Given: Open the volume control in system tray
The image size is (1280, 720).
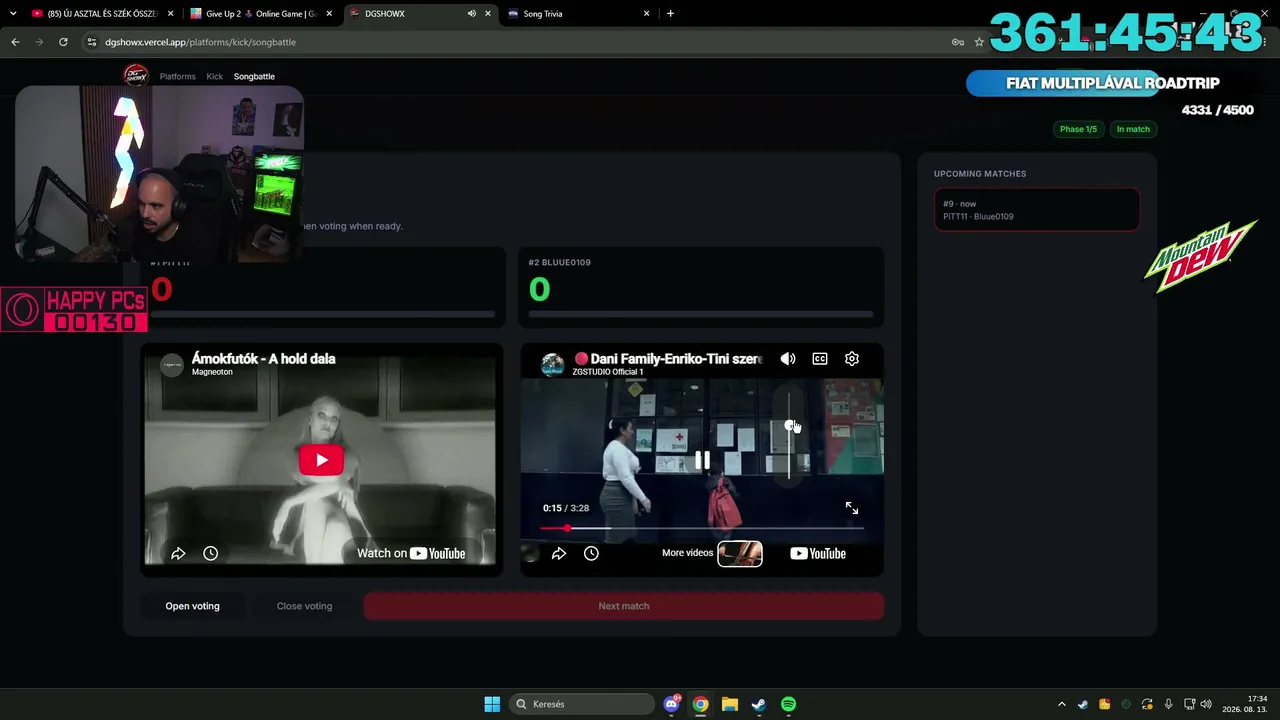Looking at the screenshot, I should 1206,704.
